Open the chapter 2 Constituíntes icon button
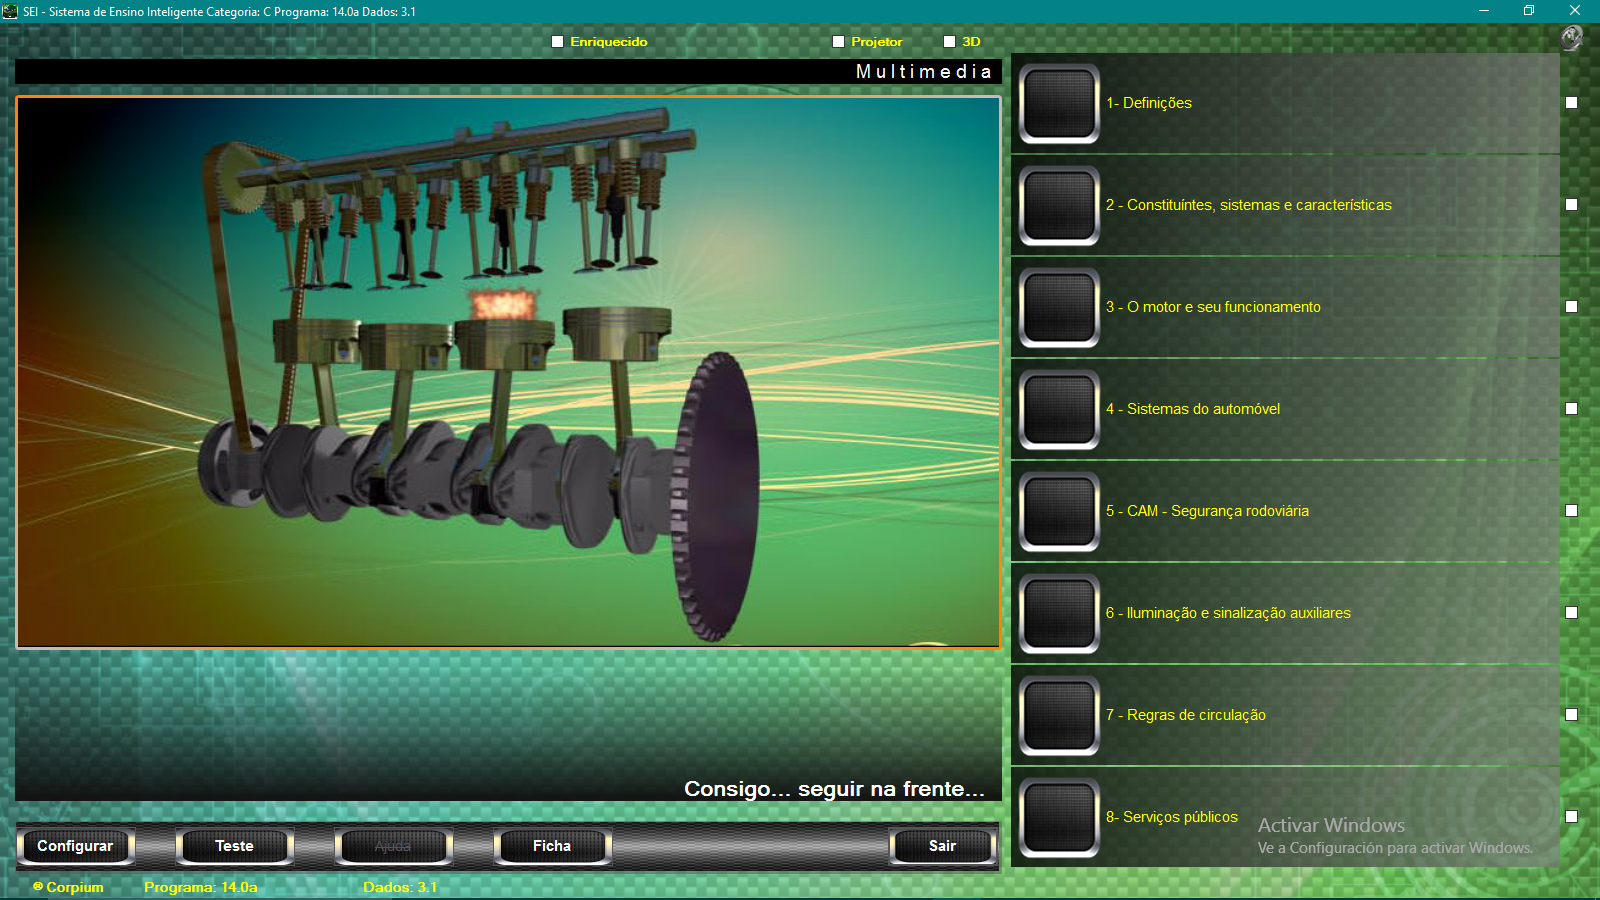The image size is (1600, 900). tap(1059, 206)
